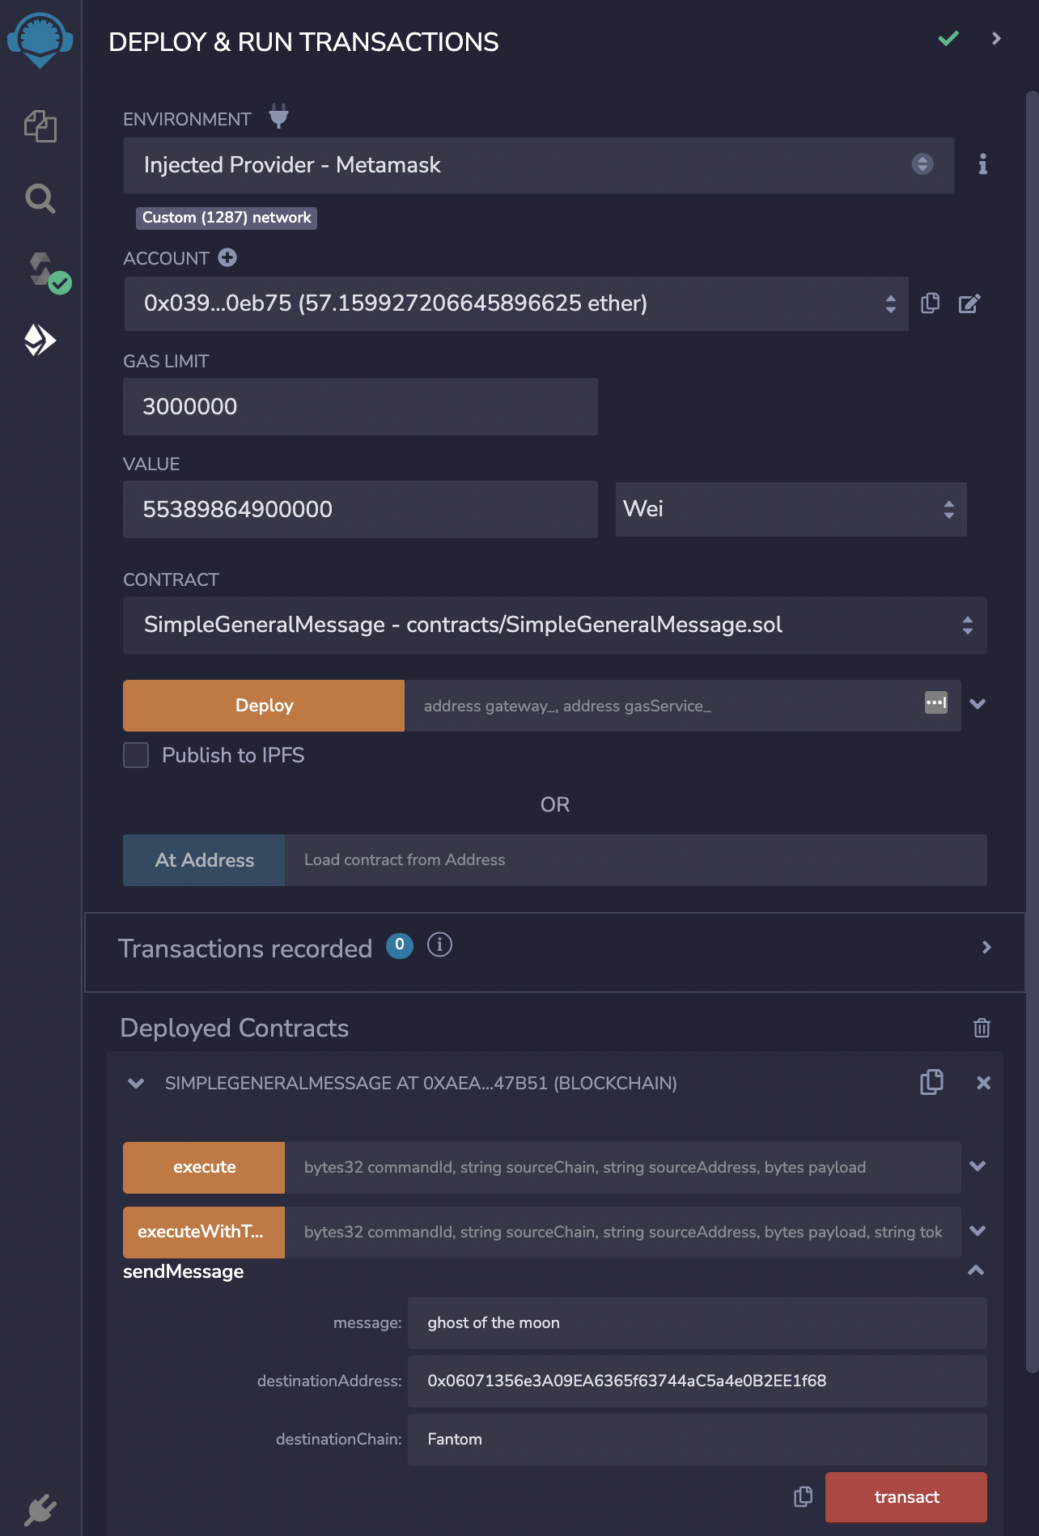Copy the account address to clipboard
The width and height of the screenshot is (1039, 1536).
930,303
